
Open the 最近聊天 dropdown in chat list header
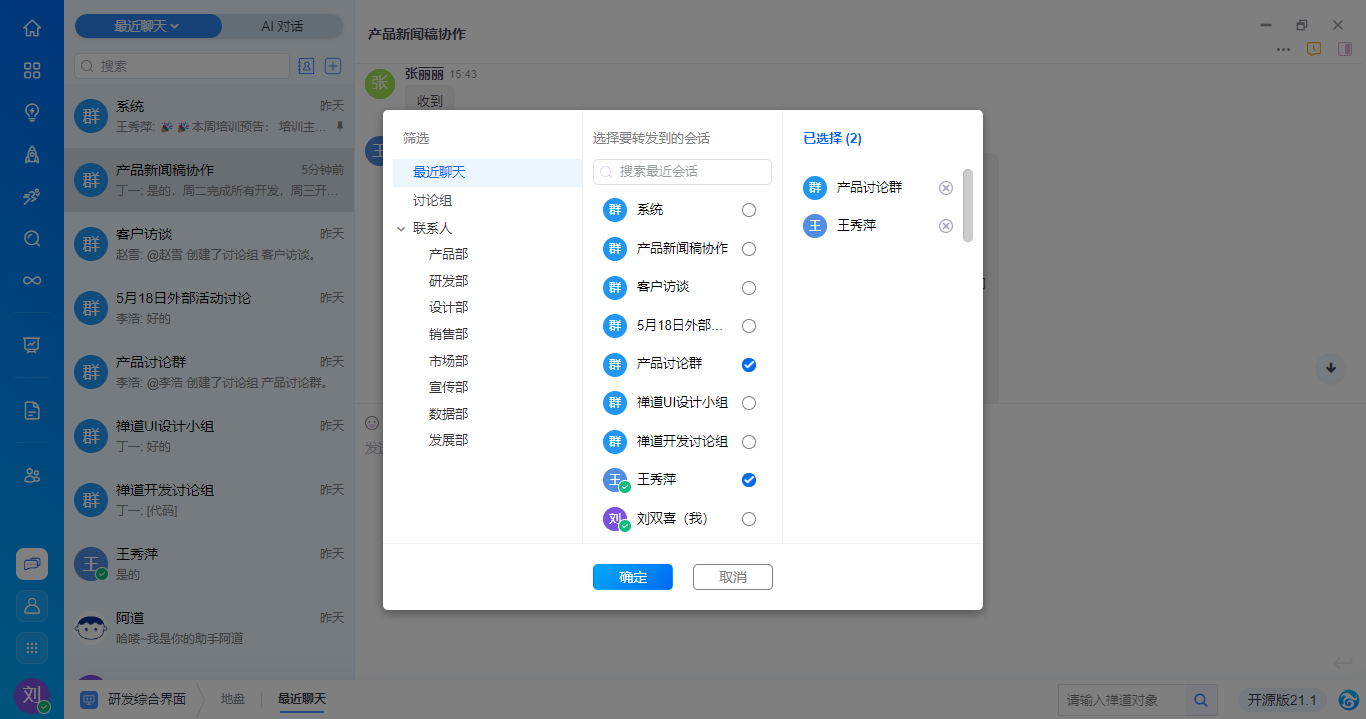click(x=148, y=26)
